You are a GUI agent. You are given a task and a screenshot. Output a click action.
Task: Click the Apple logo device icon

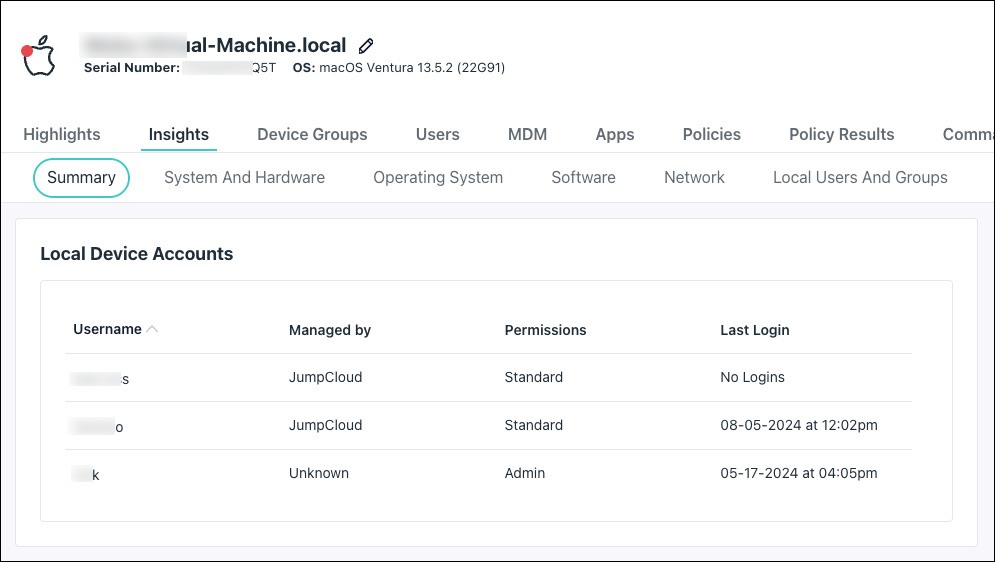39,57
